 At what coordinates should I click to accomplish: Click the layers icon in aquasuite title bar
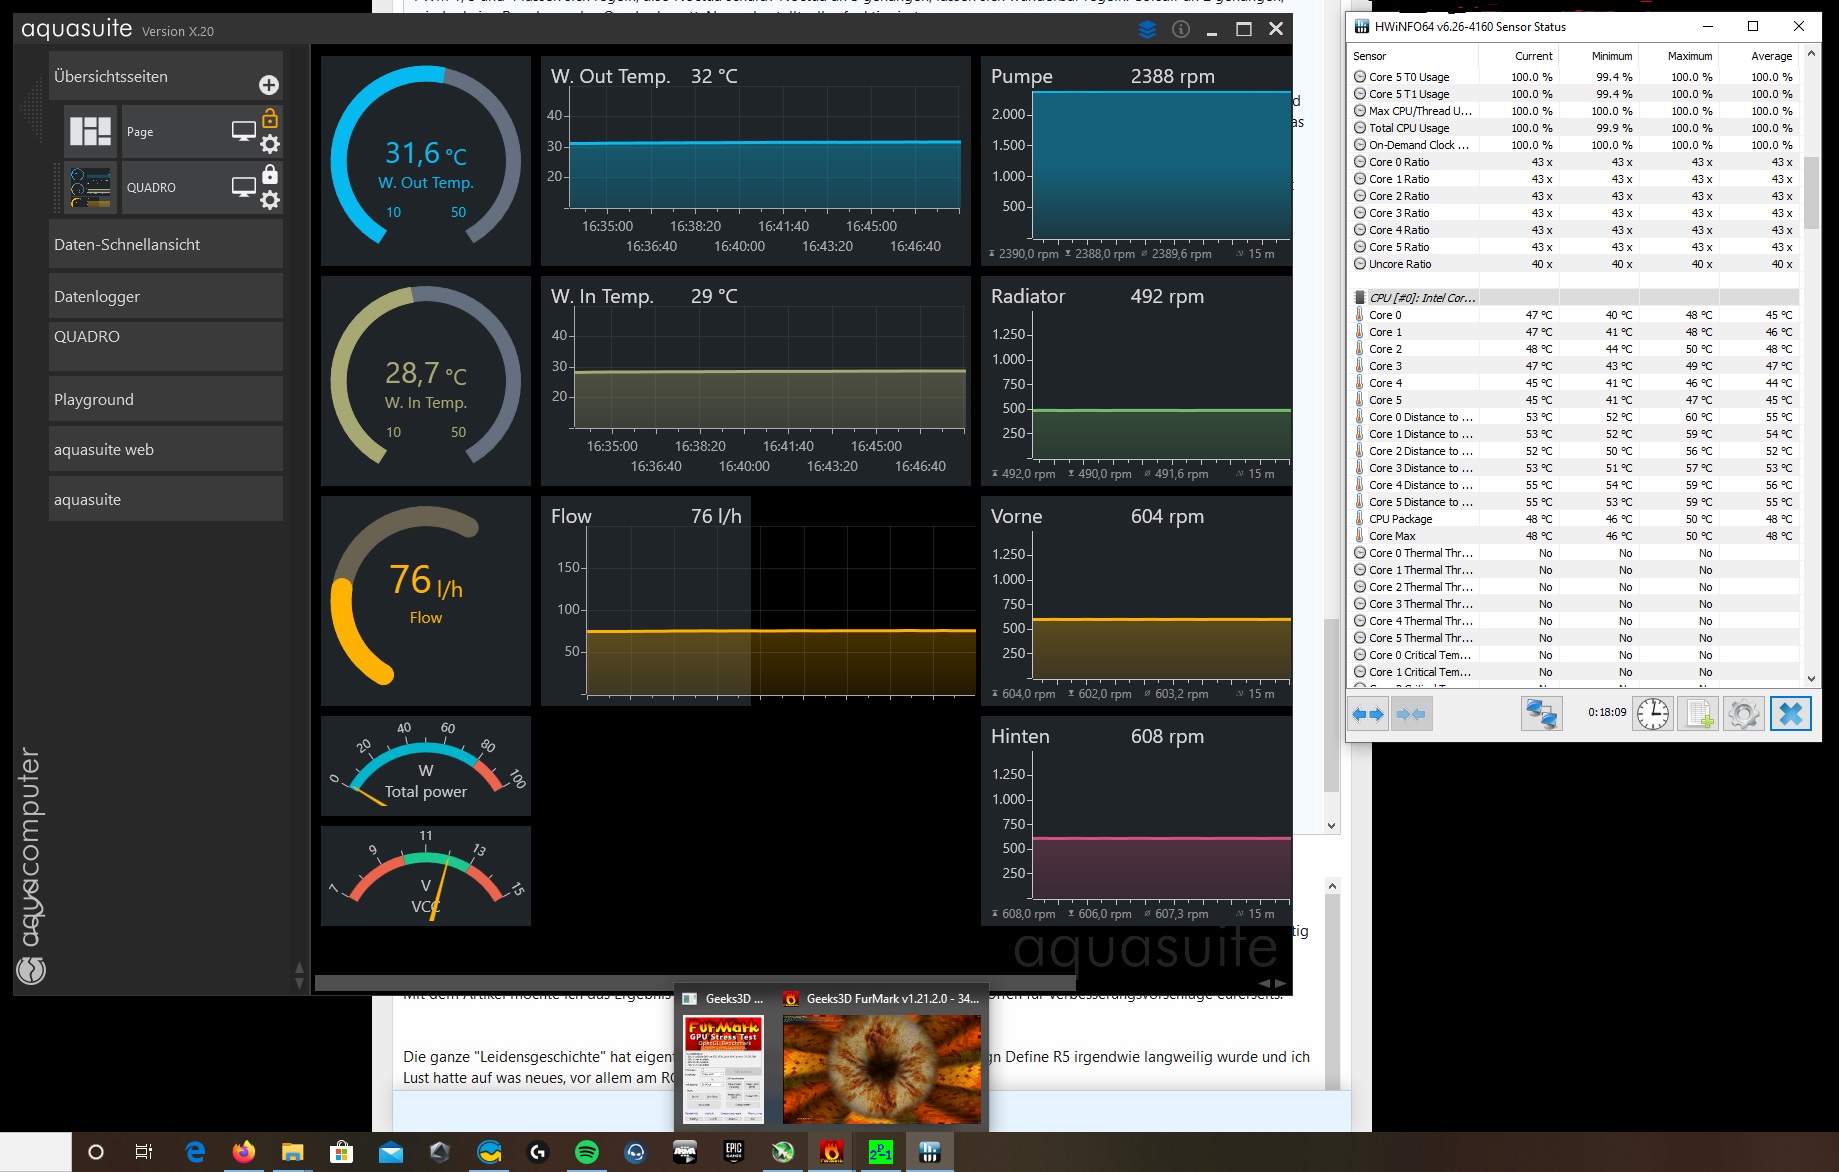coord(1148,29)
